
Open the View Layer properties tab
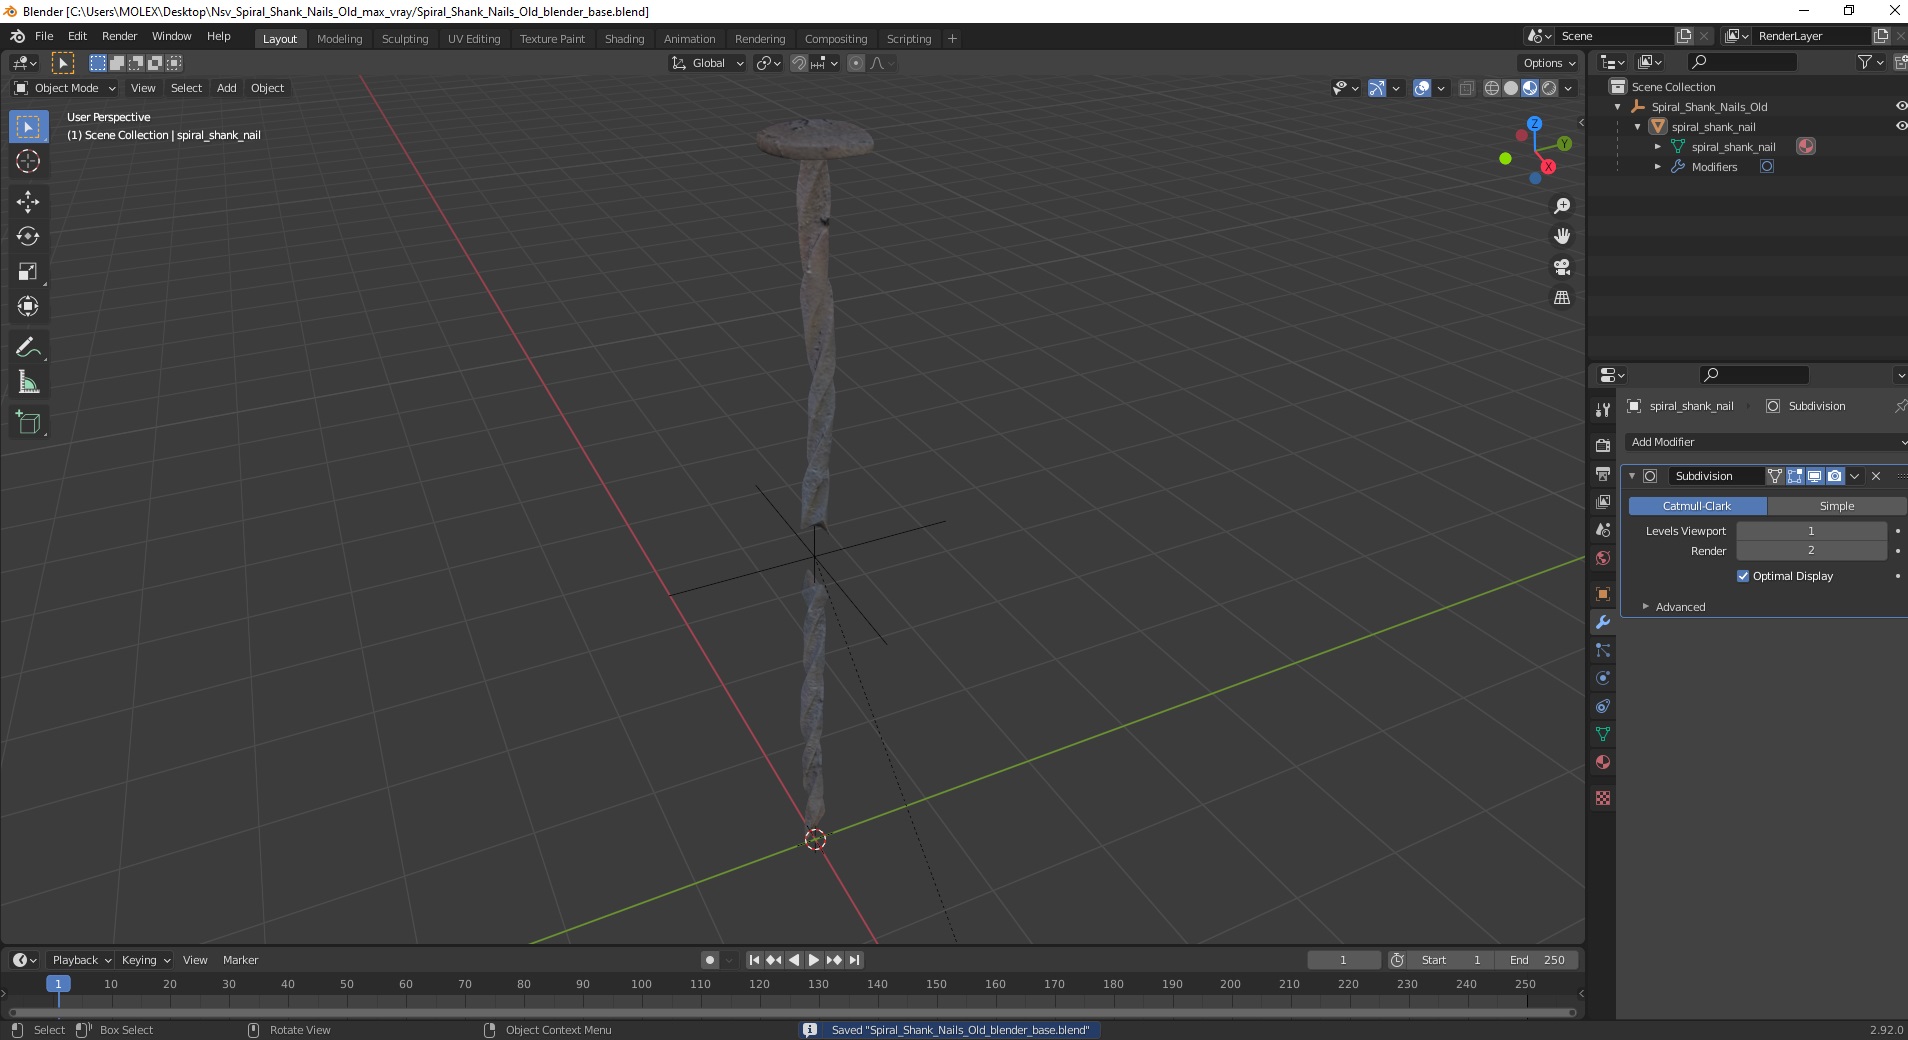click(1603, 502)
